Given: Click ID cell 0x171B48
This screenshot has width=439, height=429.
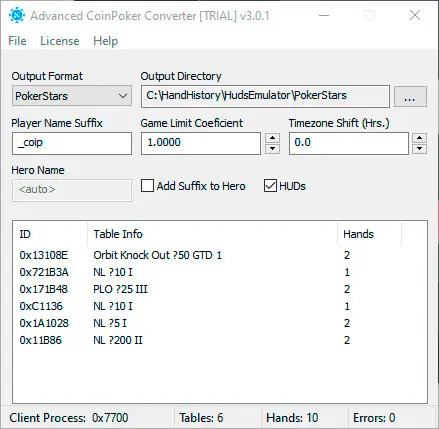Looking at the screenshot, I should (x=44, y=289).
